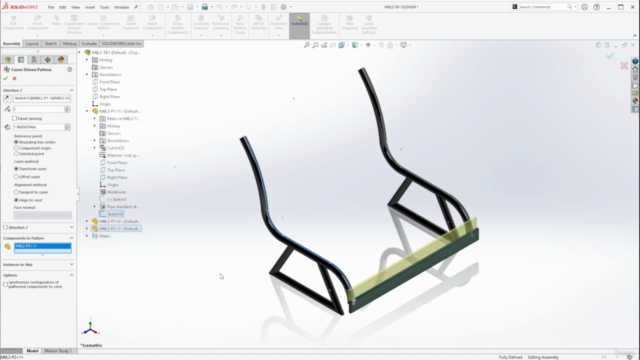Expand the Instances to Skip section
The image size is (640, 360).
(71, 264)
